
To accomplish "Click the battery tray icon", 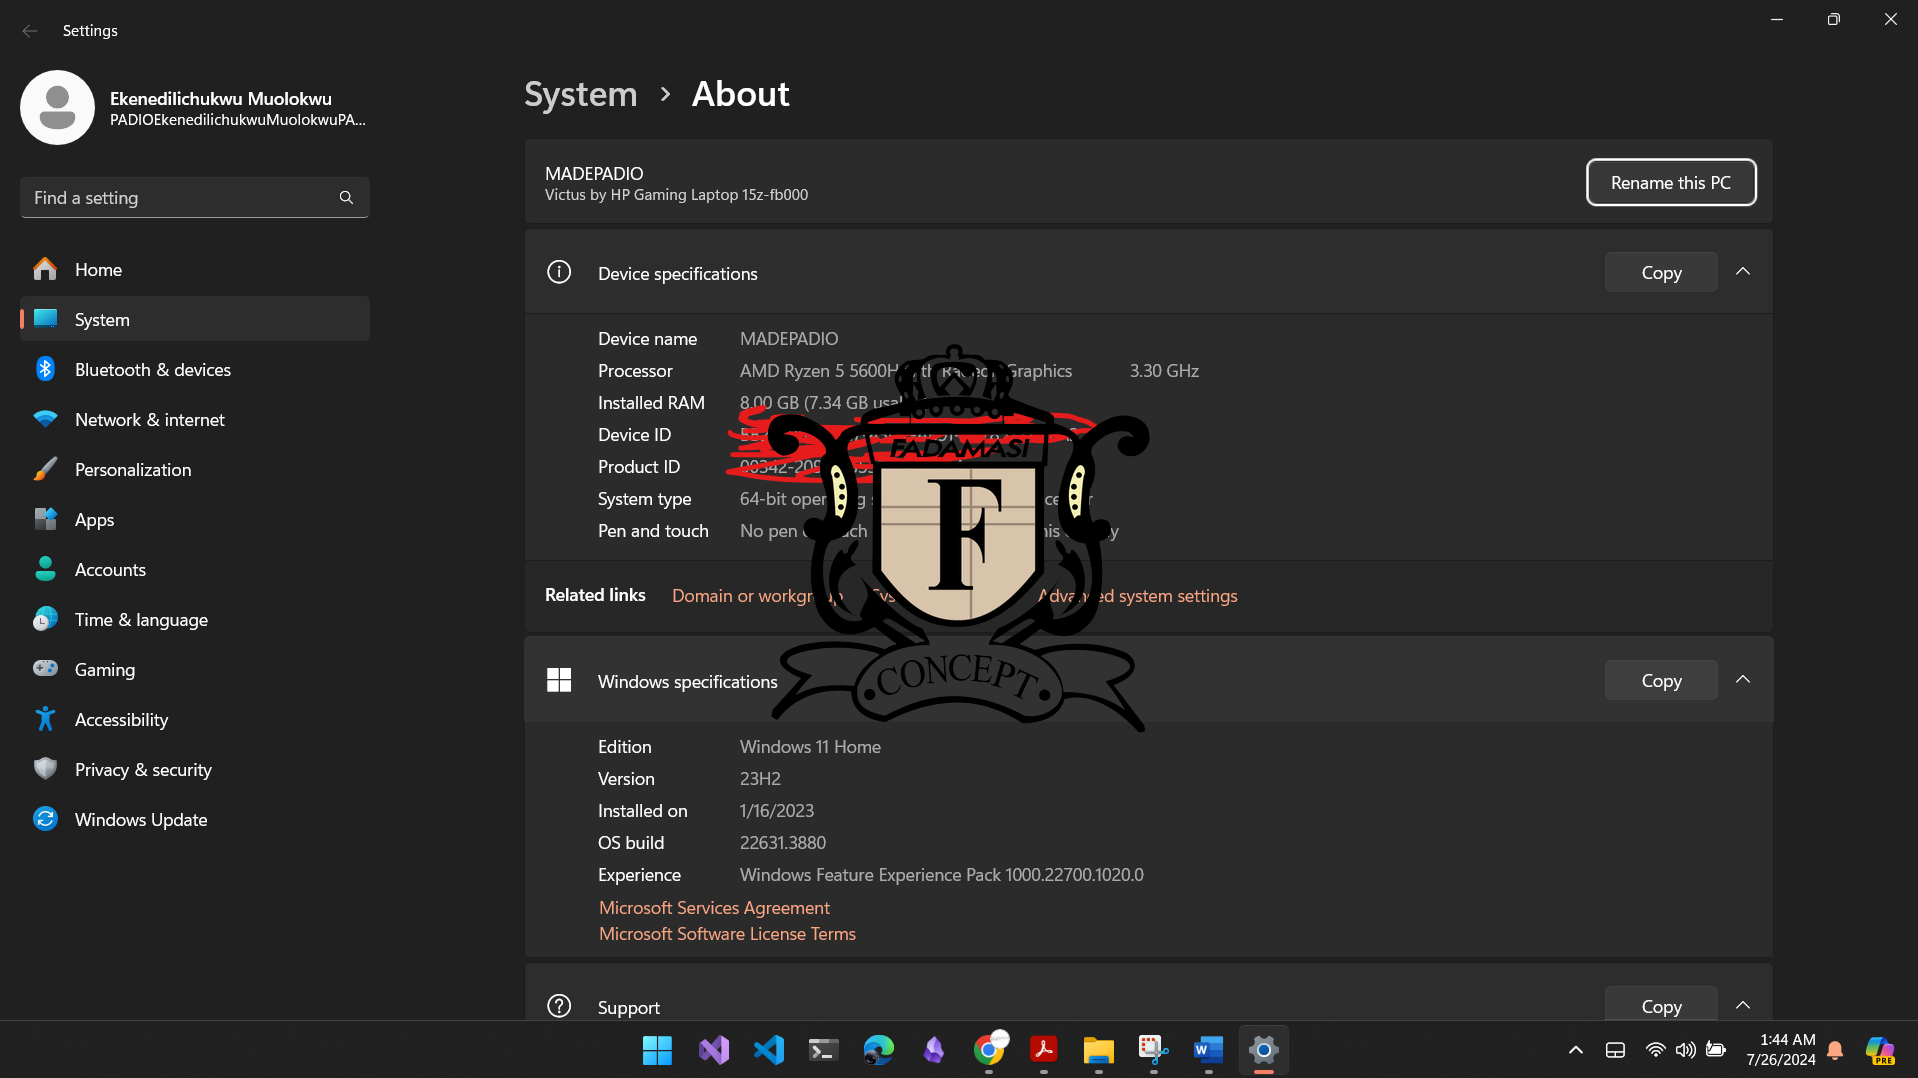I will click(1716, 1050).
